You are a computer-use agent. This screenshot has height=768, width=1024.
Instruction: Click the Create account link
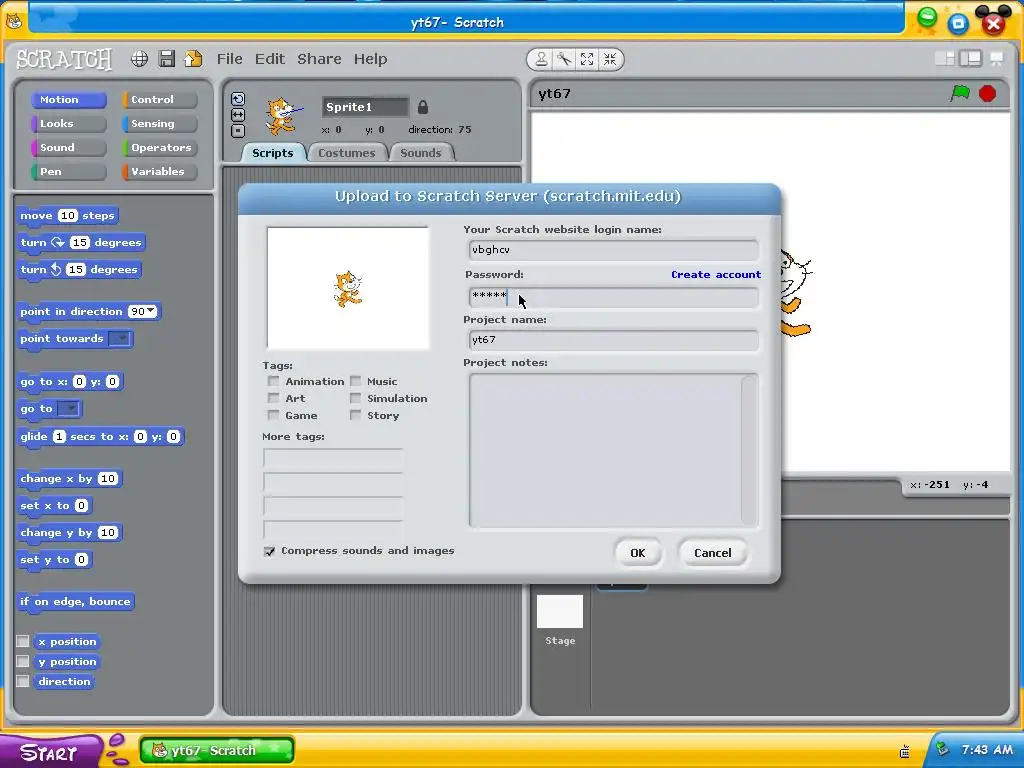(x=716, y=274)
